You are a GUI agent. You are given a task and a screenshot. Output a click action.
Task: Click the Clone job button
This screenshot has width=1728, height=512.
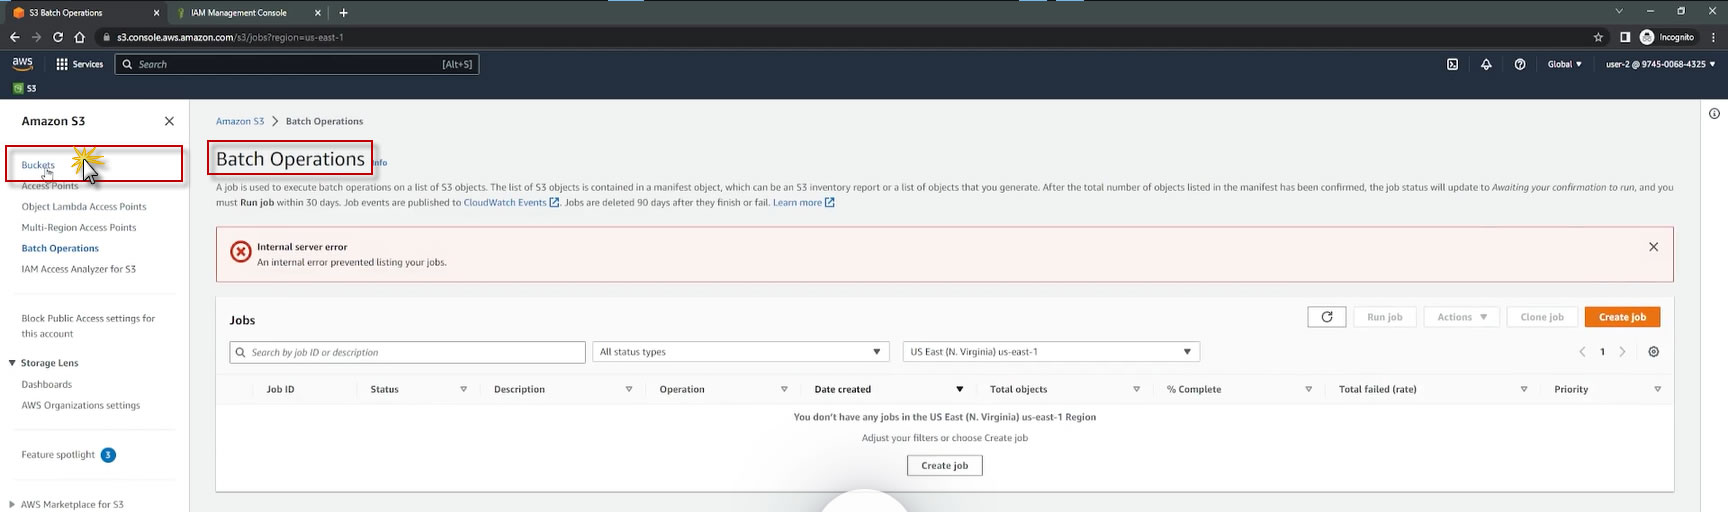pyautogui.click(x=1542, y=317)
